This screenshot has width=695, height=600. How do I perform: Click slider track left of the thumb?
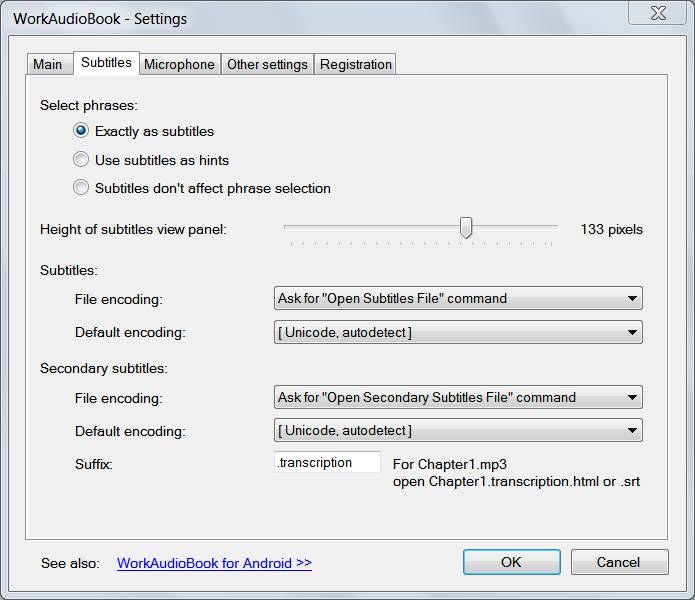[x=370, y=229]
